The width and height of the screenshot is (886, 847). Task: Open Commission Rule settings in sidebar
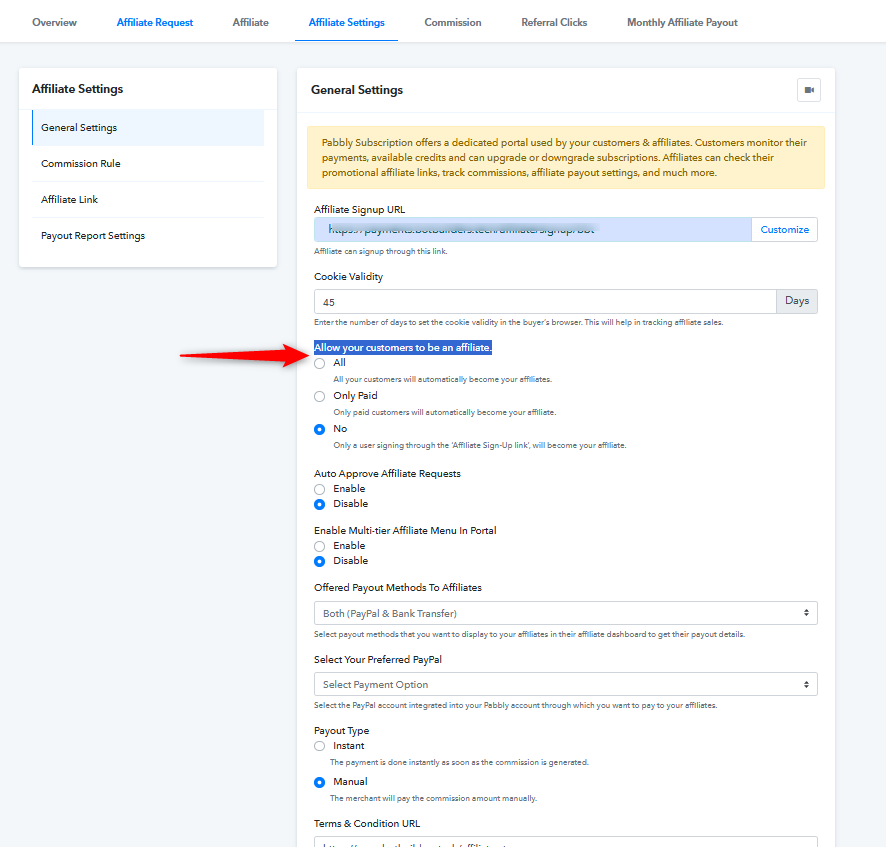coord(81,164)
